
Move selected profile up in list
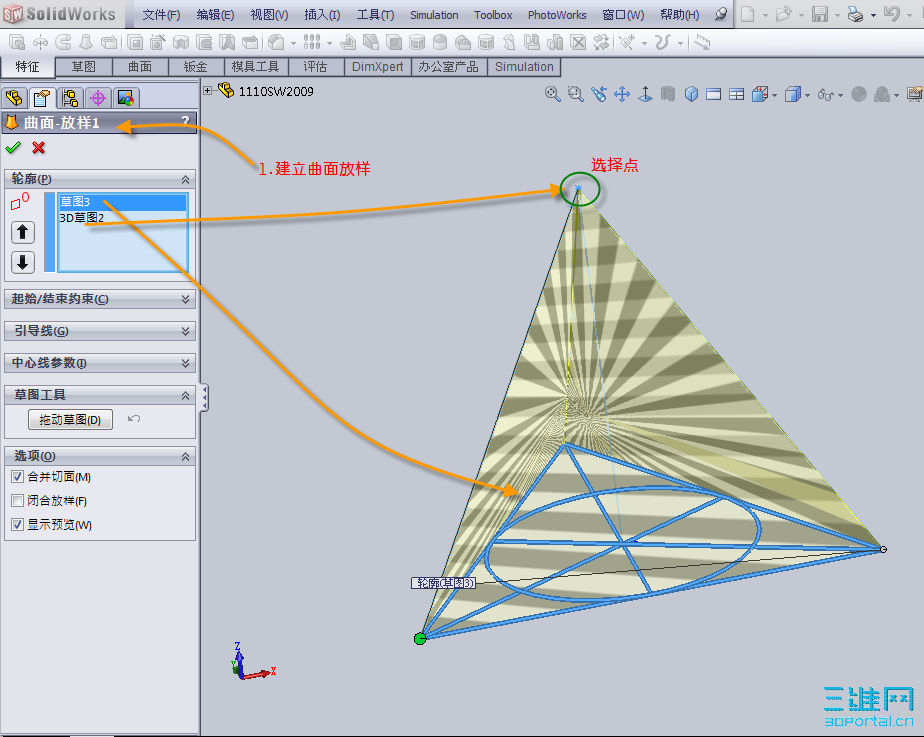pos(23,232)
